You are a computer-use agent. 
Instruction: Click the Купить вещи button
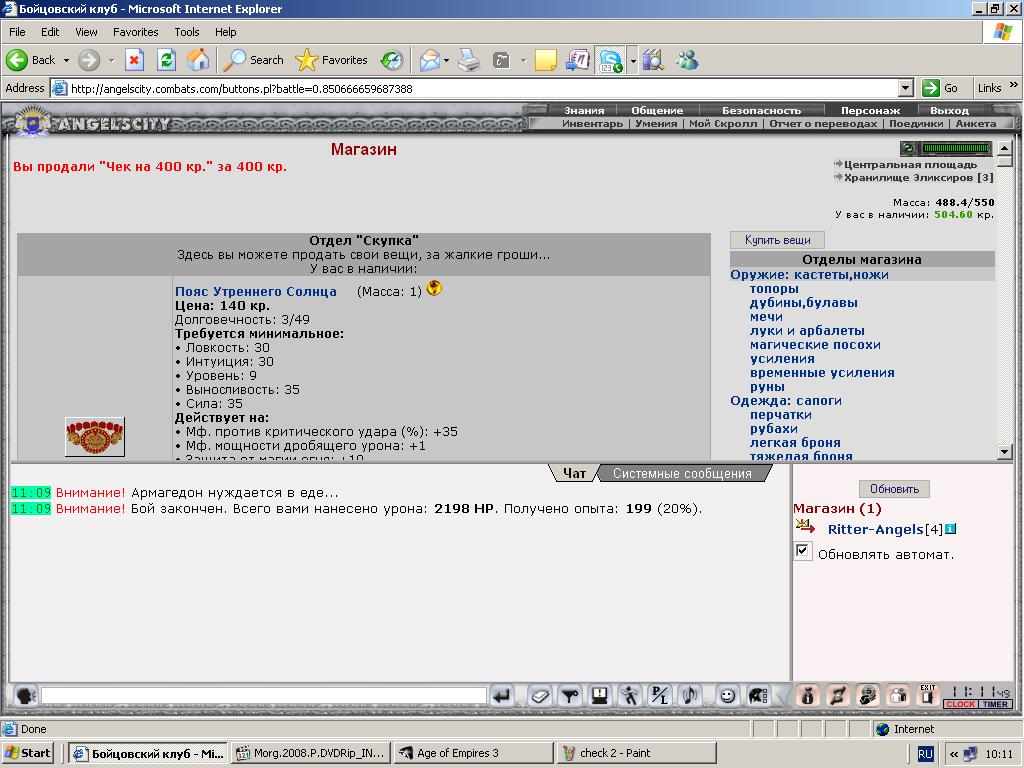click(x=777, y=240)
